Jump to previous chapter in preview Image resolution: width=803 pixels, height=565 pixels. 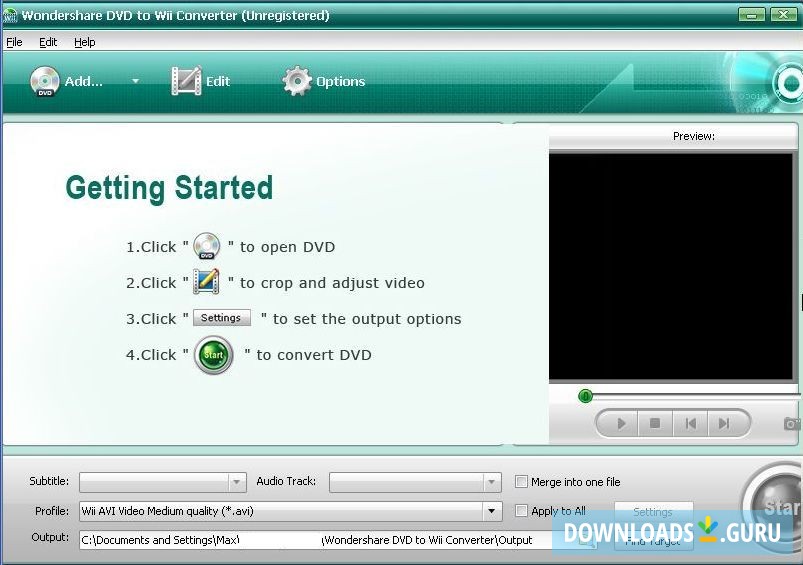[x=690, y=423]
